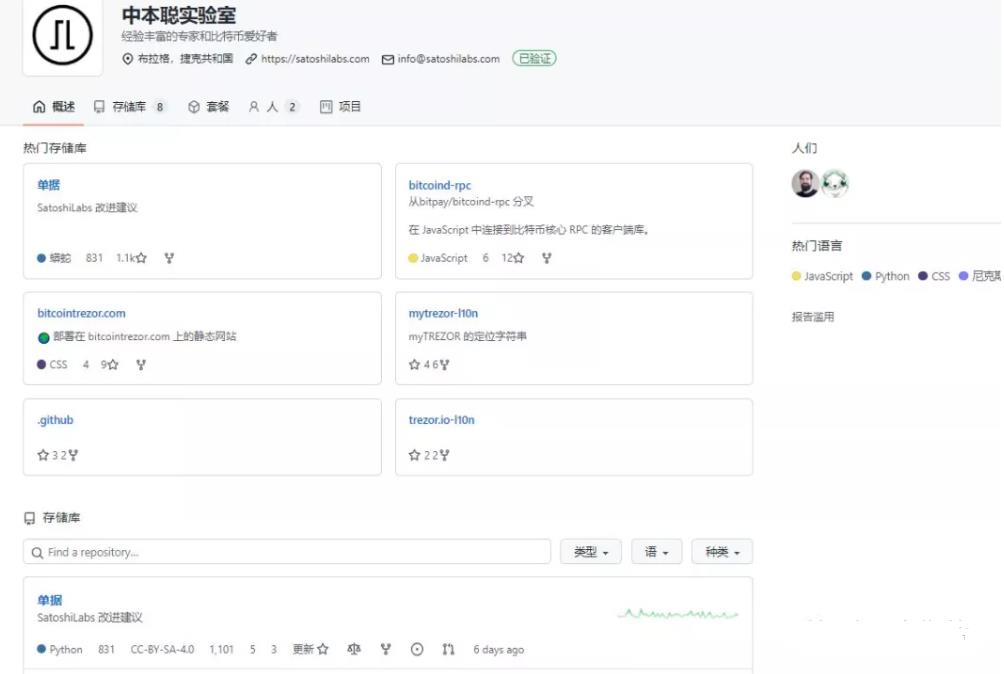
Task: Click the envelope mail icon
Action: click(387, 60)
